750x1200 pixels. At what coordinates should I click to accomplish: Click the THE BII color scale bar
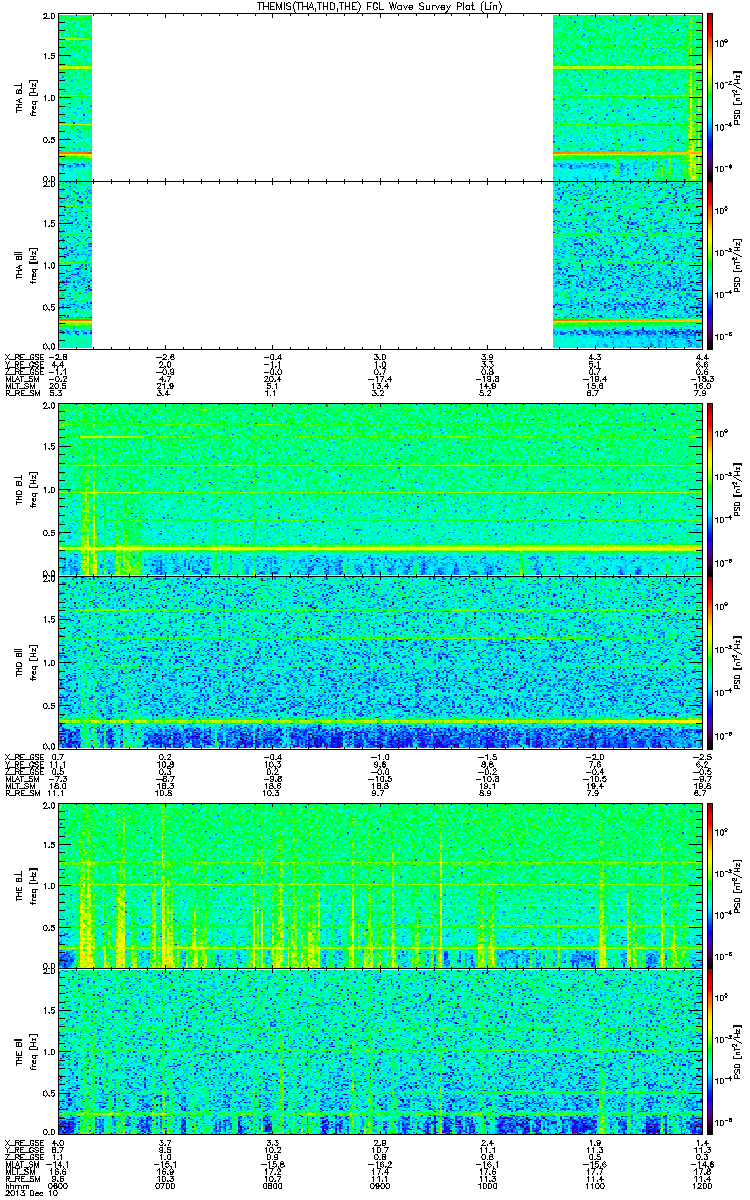711,1051
